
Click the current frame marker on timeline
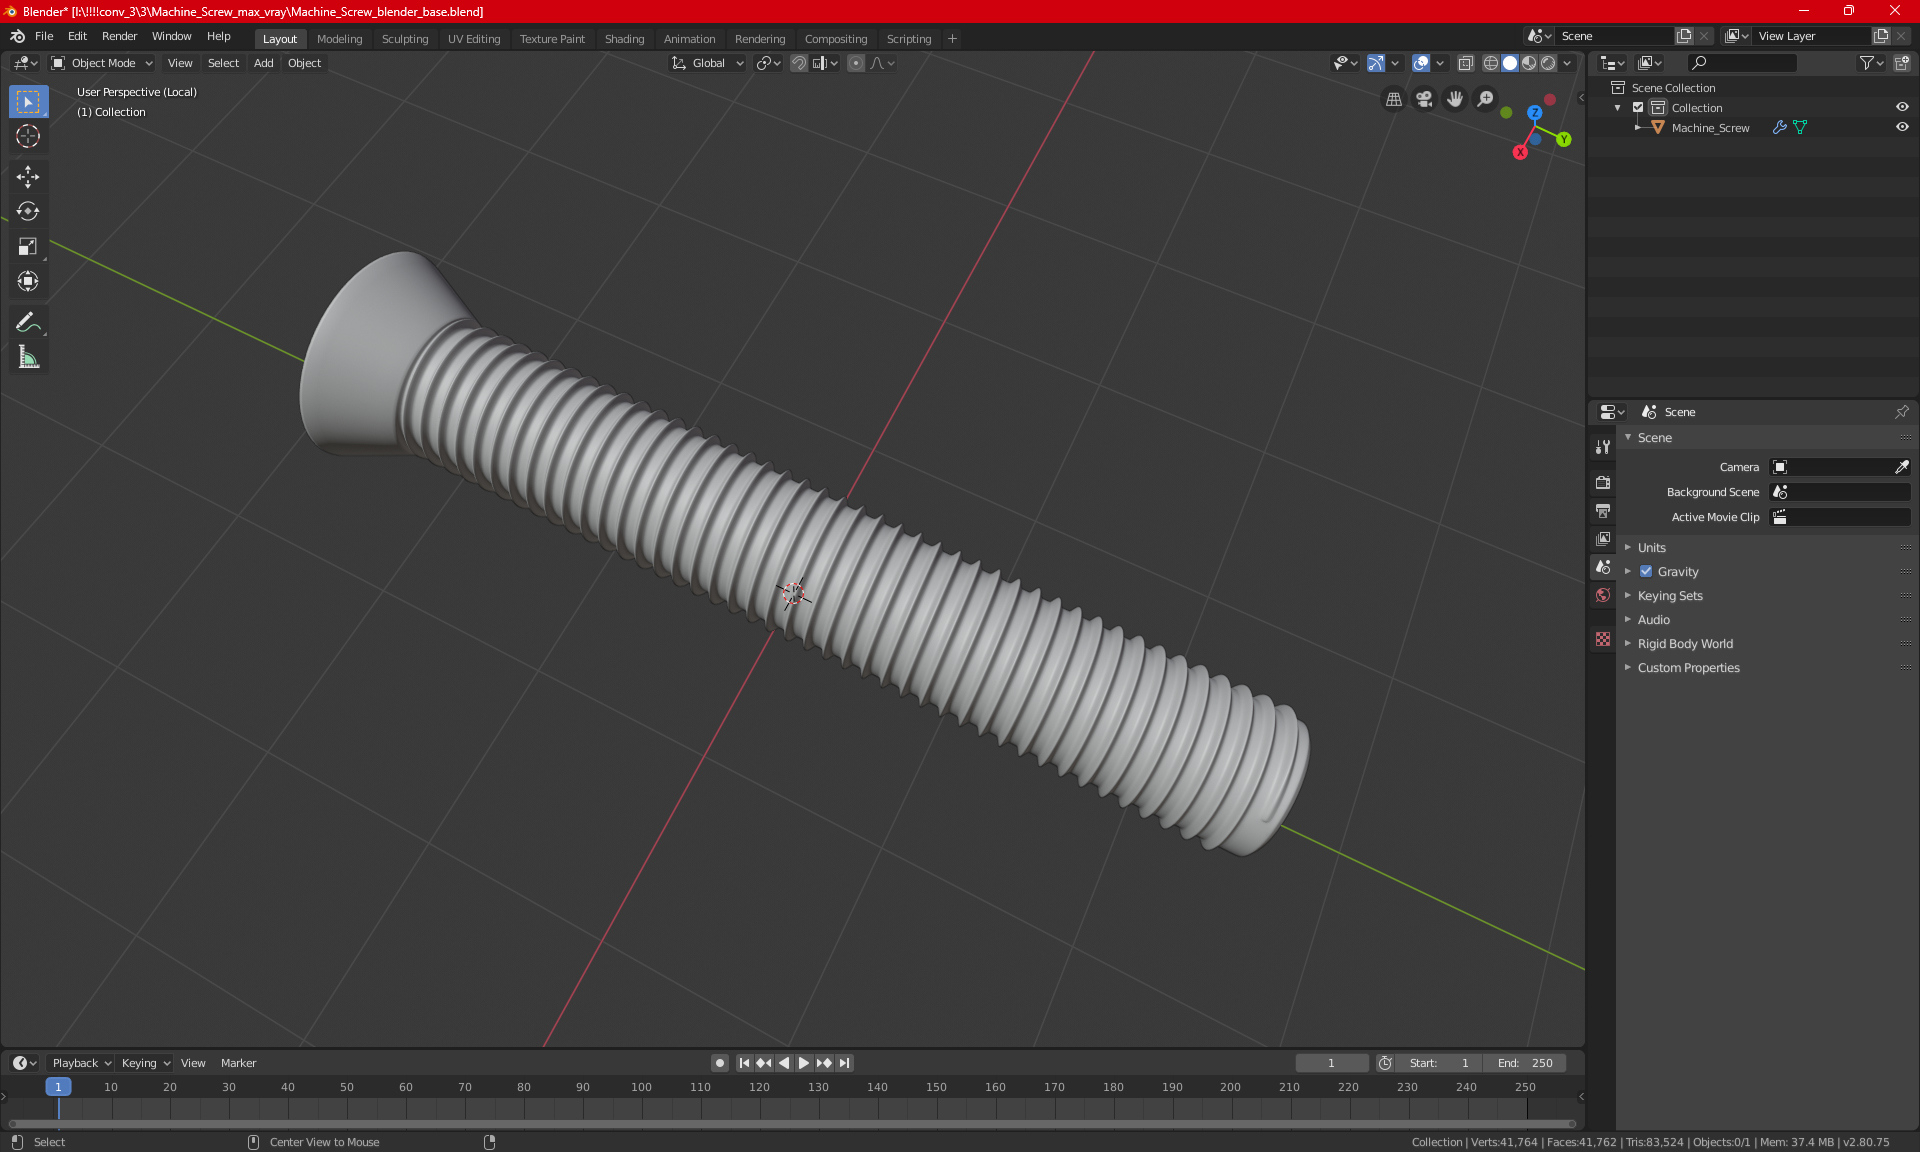[58, 1087]
